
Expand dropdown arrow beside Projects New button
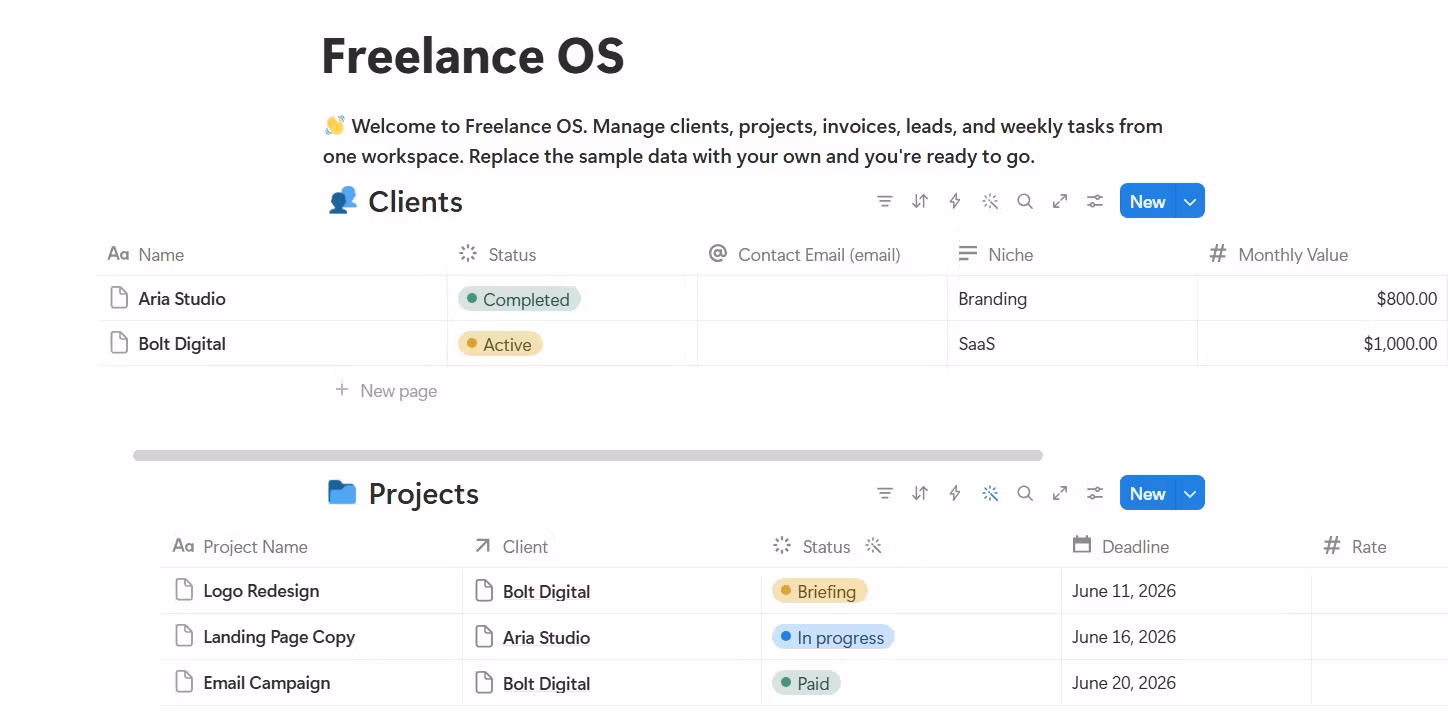point(1190,493)
